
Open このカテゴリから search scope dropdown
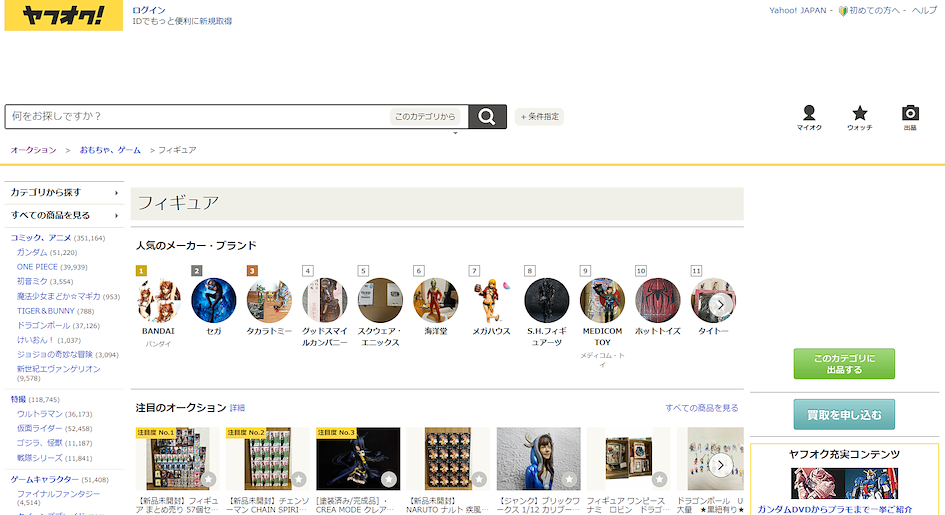pyautogui.click(x=425, y=116)
